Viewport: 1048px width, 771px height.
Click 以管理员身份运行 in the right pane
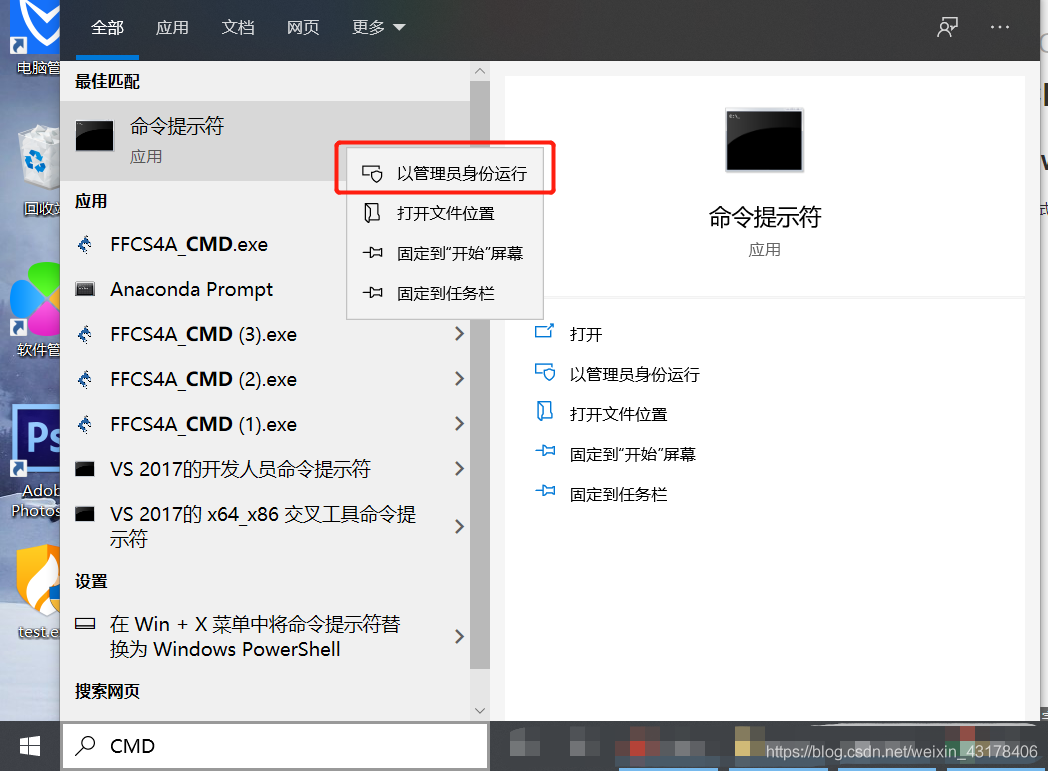(x=634, y=374)
